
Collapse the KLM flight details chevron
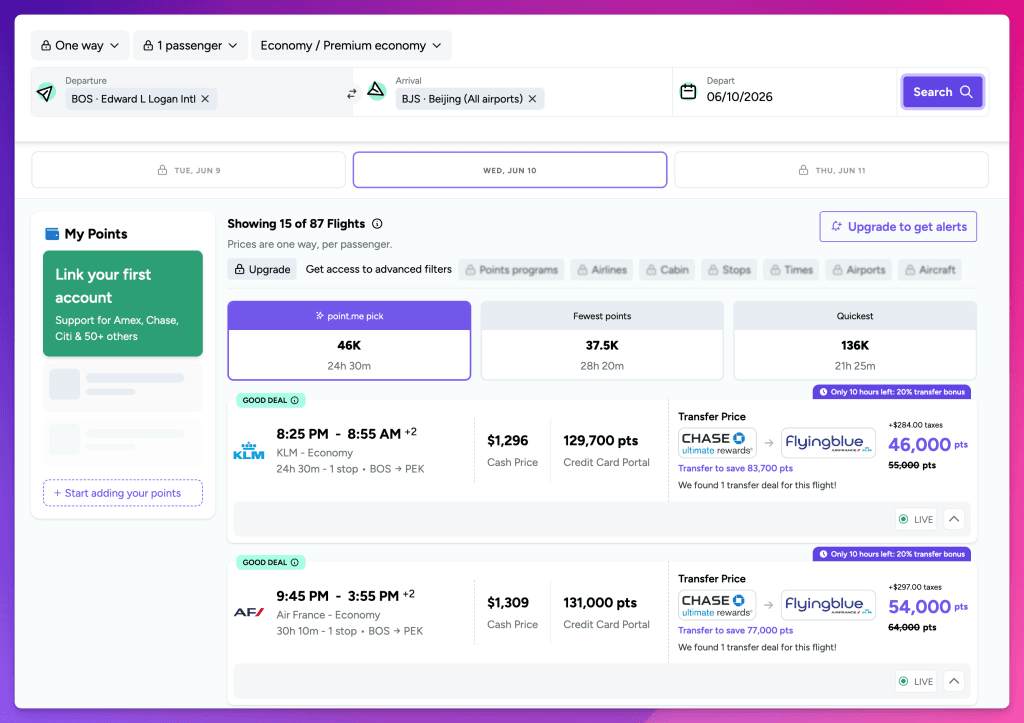coord(954,519)
